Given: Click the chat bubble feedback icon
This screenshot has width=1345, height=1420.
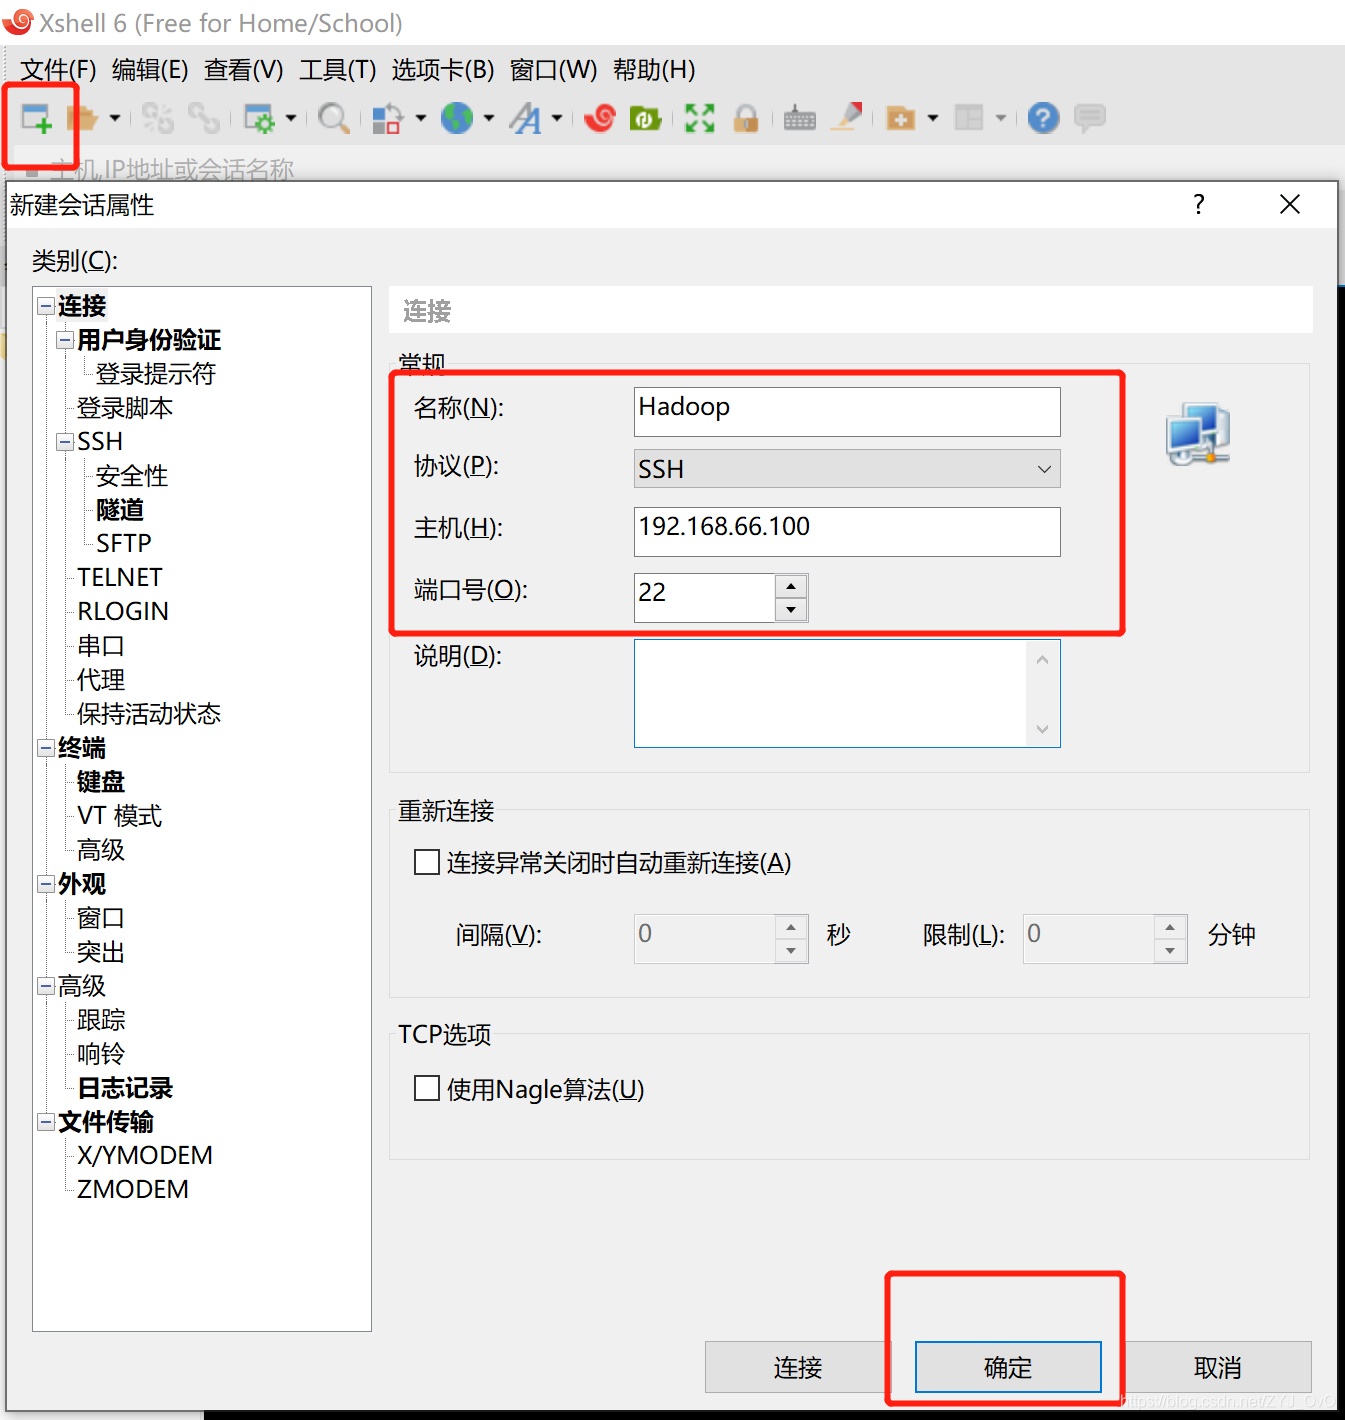Looking at the screenshot, I should point(1089,118).
